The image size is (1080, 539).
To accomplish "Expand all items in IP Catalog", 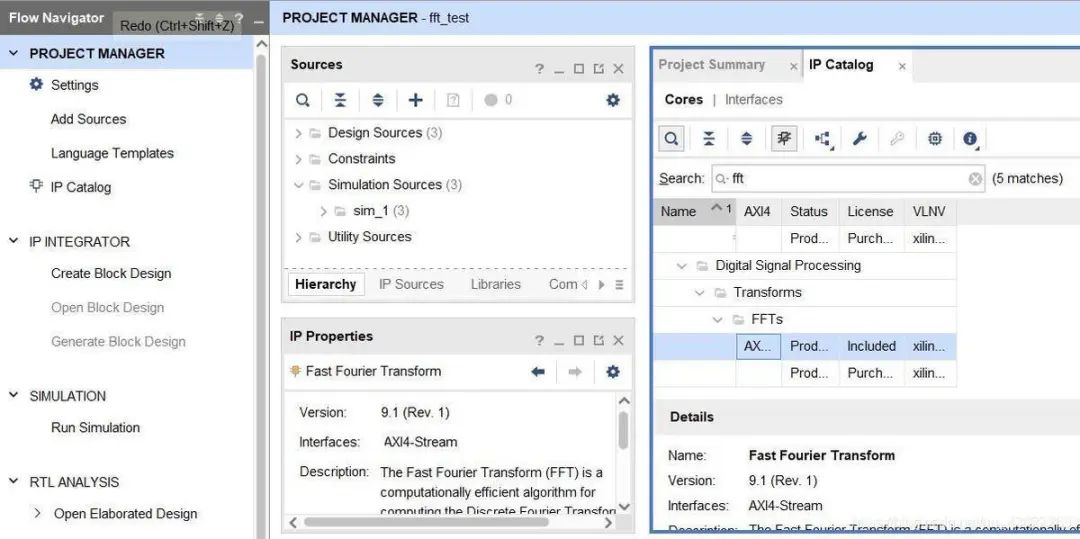I will click(x=746, y=139).
